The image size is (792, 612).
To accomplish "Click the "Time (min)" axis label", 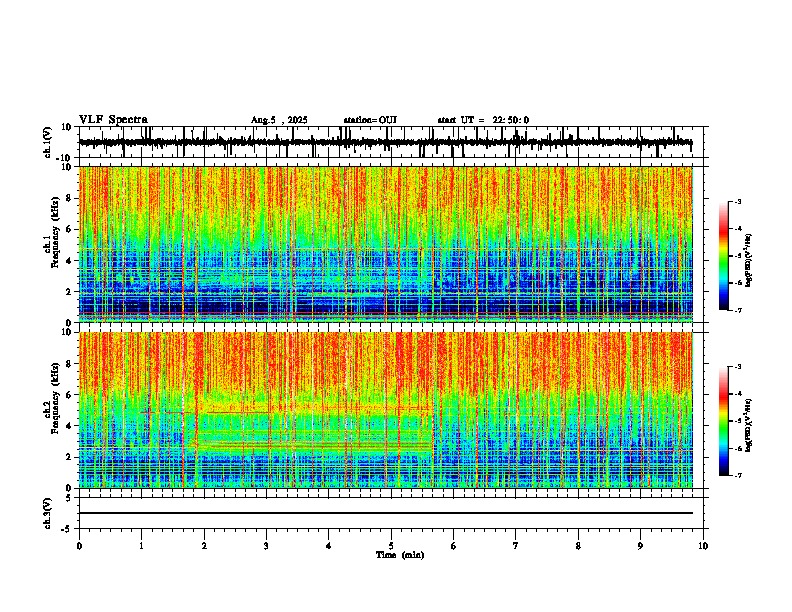I will 400,555.
